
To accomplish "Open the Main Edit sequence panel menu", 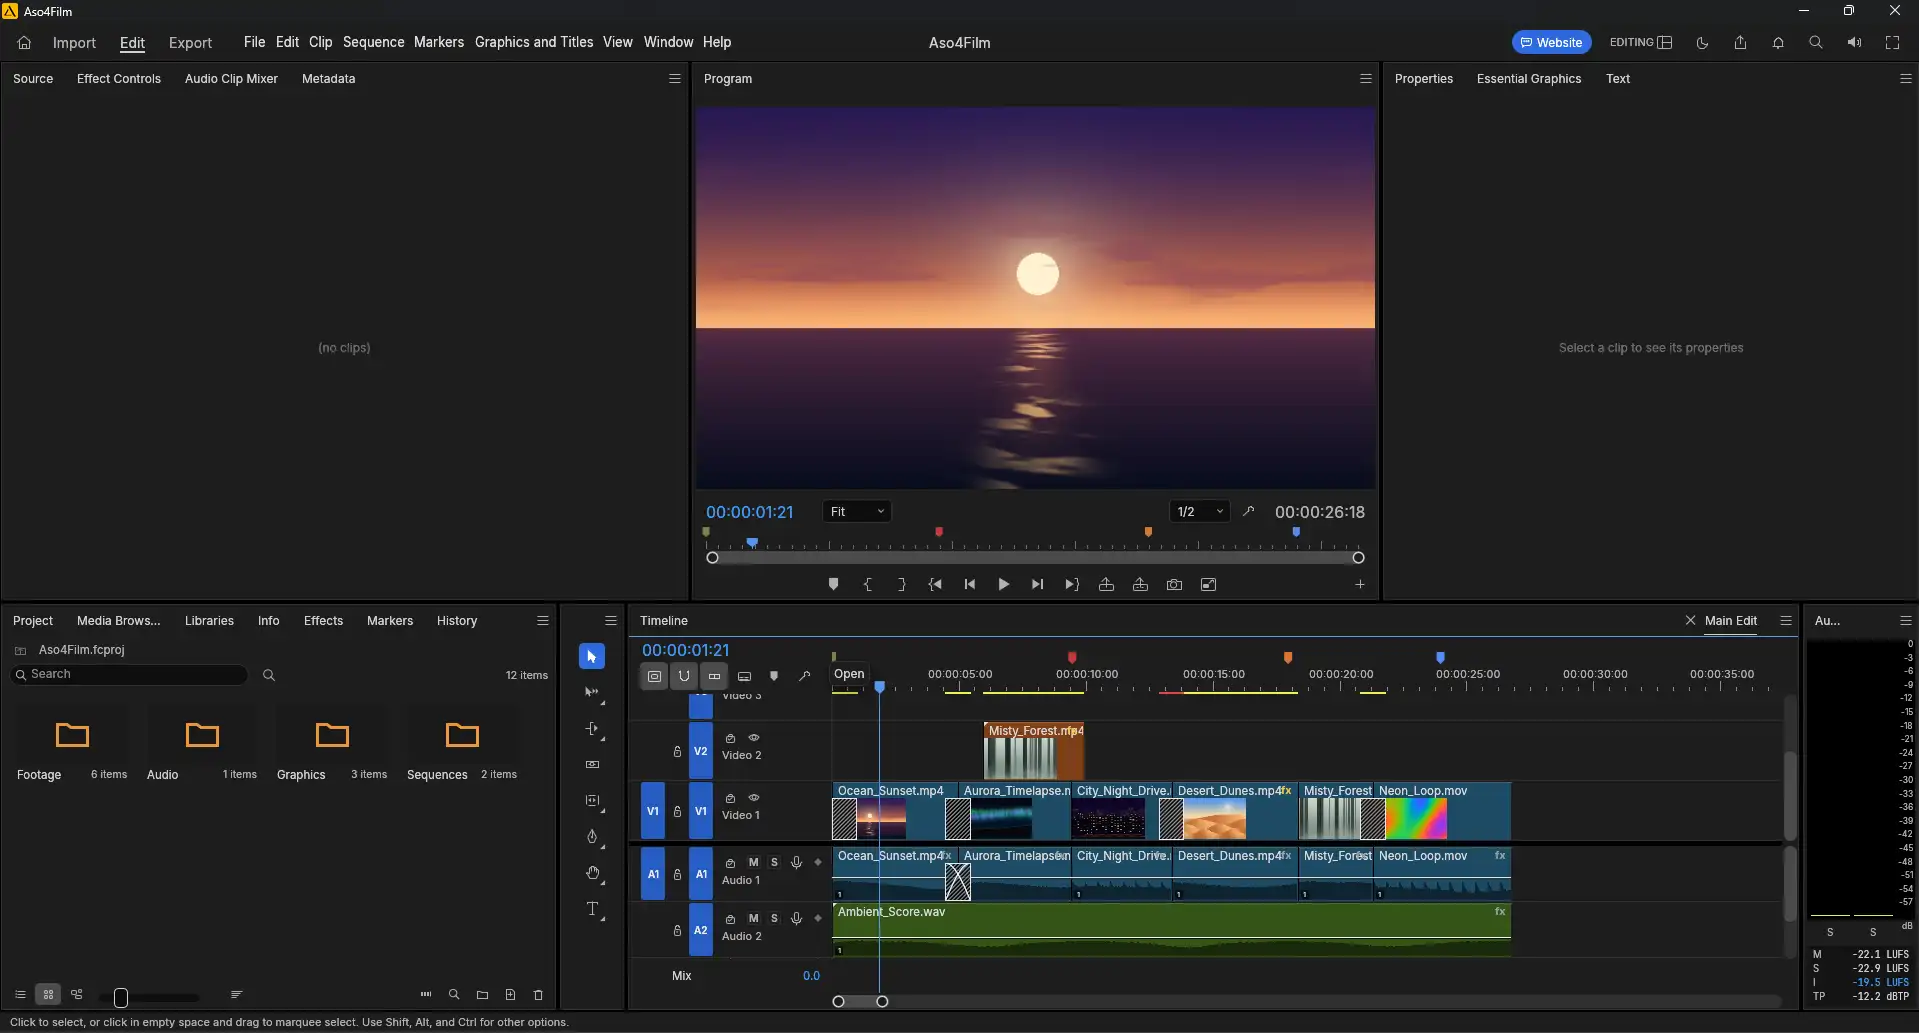I will (x=1785, y=620).
